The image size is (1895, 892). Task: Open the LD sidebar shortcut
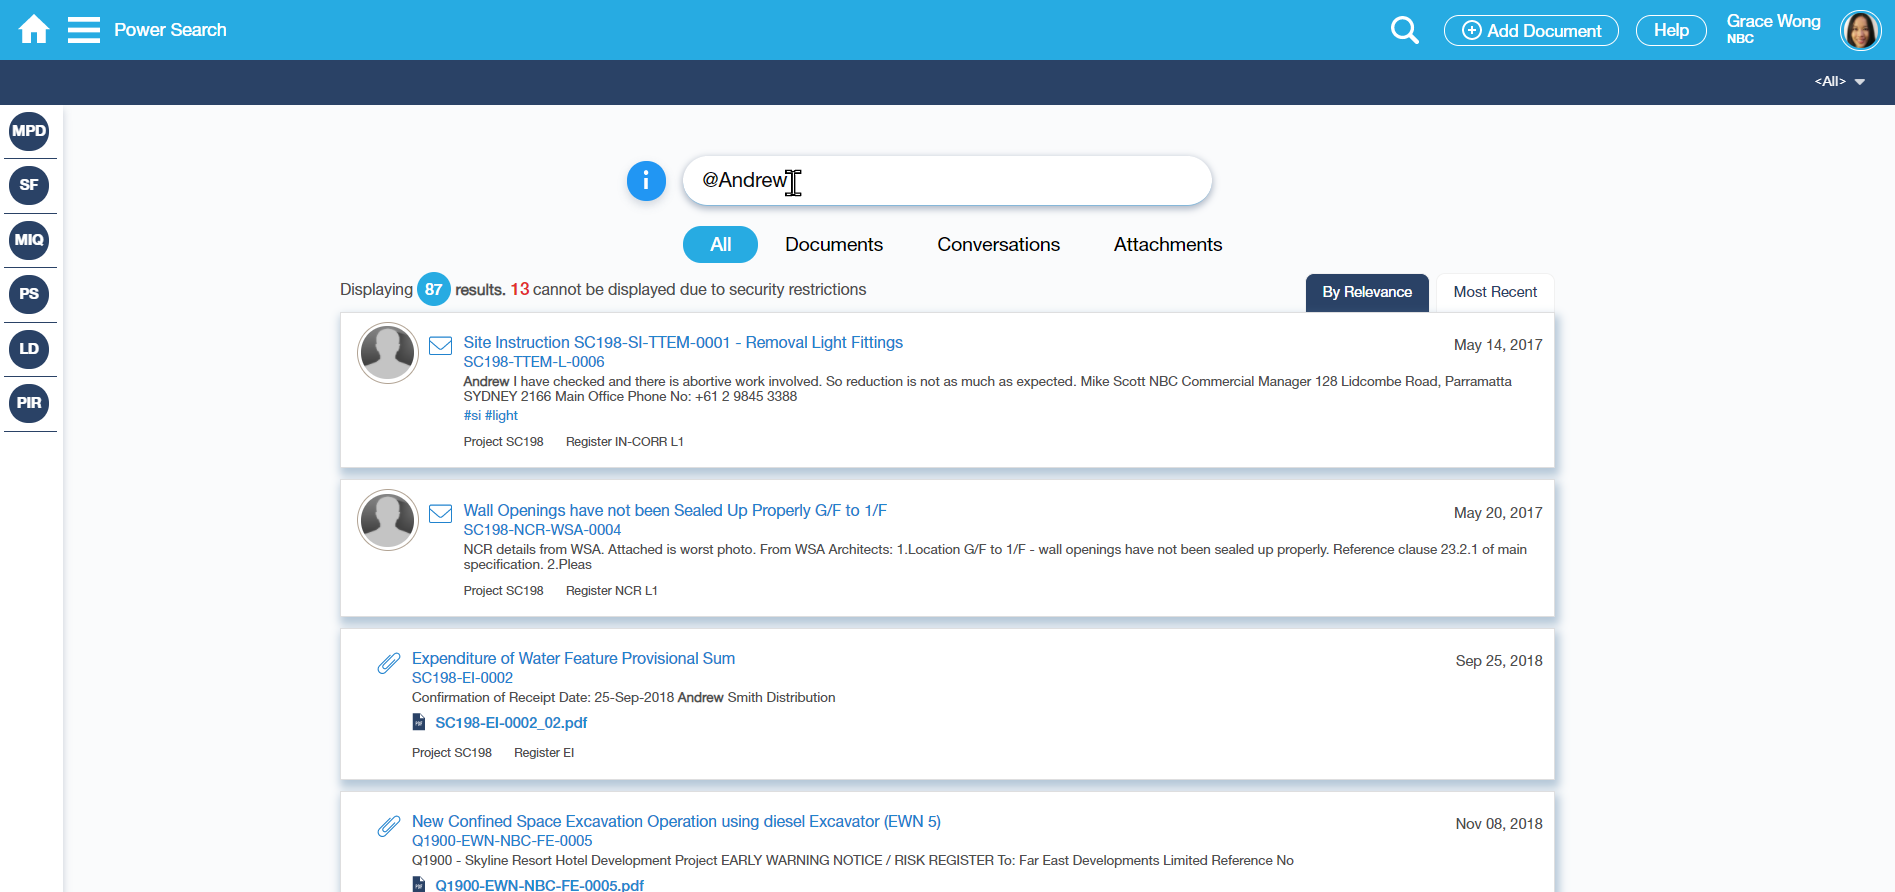tap(29, 349)
